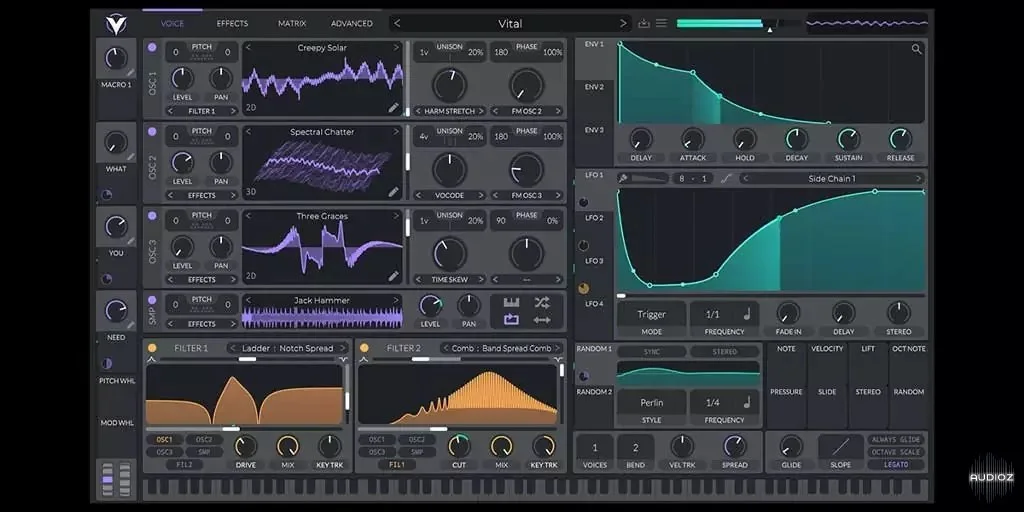Viewport: 1024px width, 512px height.
Task: Click the LFO 1 modulation amount dial
Action: [x=583, y=202]
